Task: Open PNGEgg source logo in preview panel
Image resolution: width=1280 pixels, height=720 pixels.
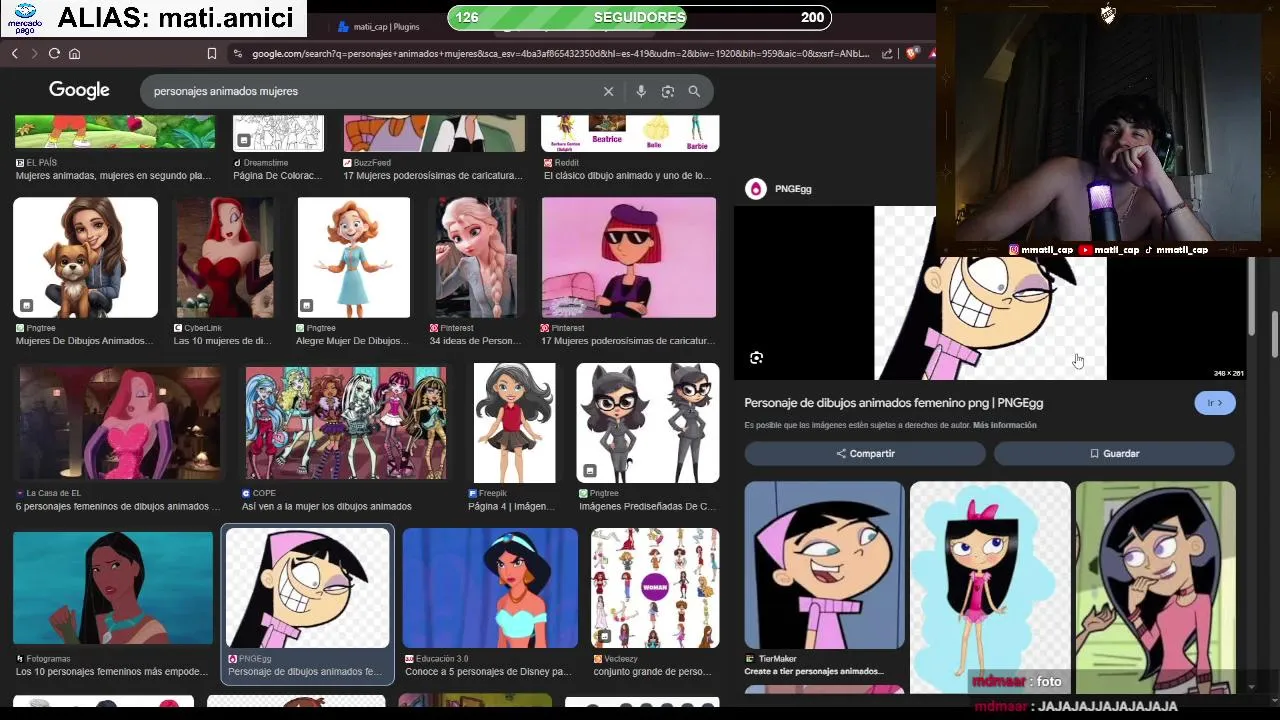Action: pos(756,189)
